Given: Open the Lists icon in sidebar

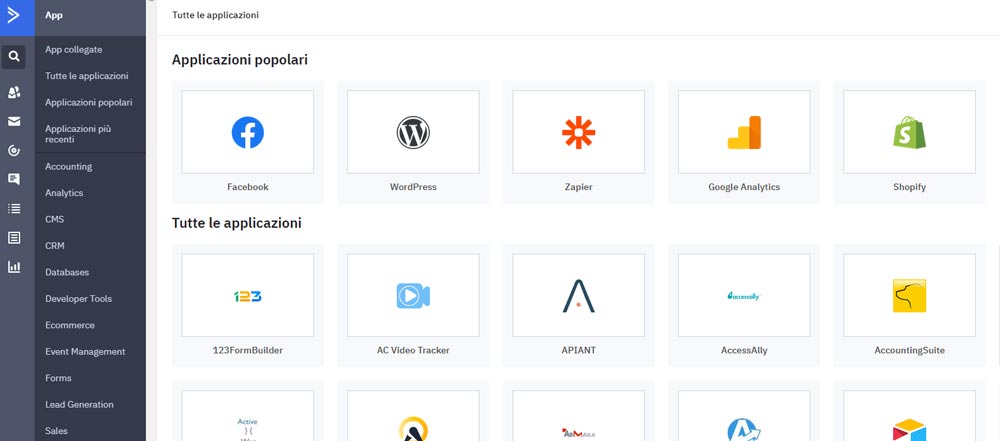Looking at the screenshot, I should click(x=14, y=208).
